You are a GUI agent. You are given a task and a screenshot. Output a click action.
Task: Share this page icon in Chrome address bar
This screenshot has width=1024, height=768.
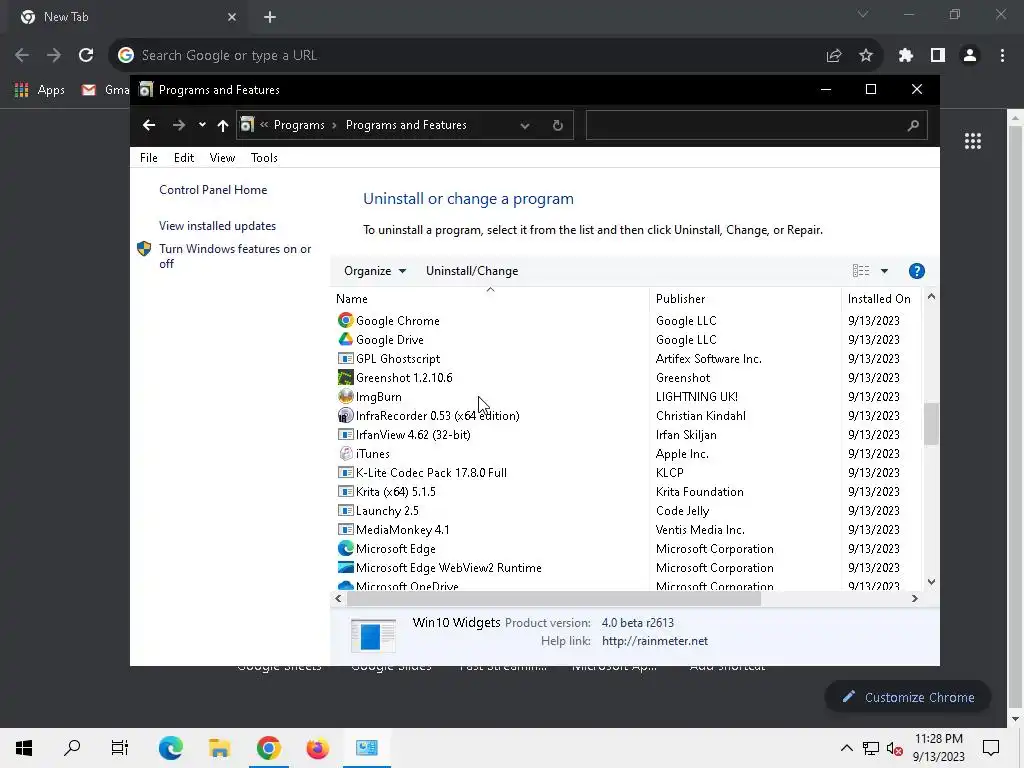click(x=833, y=56)
